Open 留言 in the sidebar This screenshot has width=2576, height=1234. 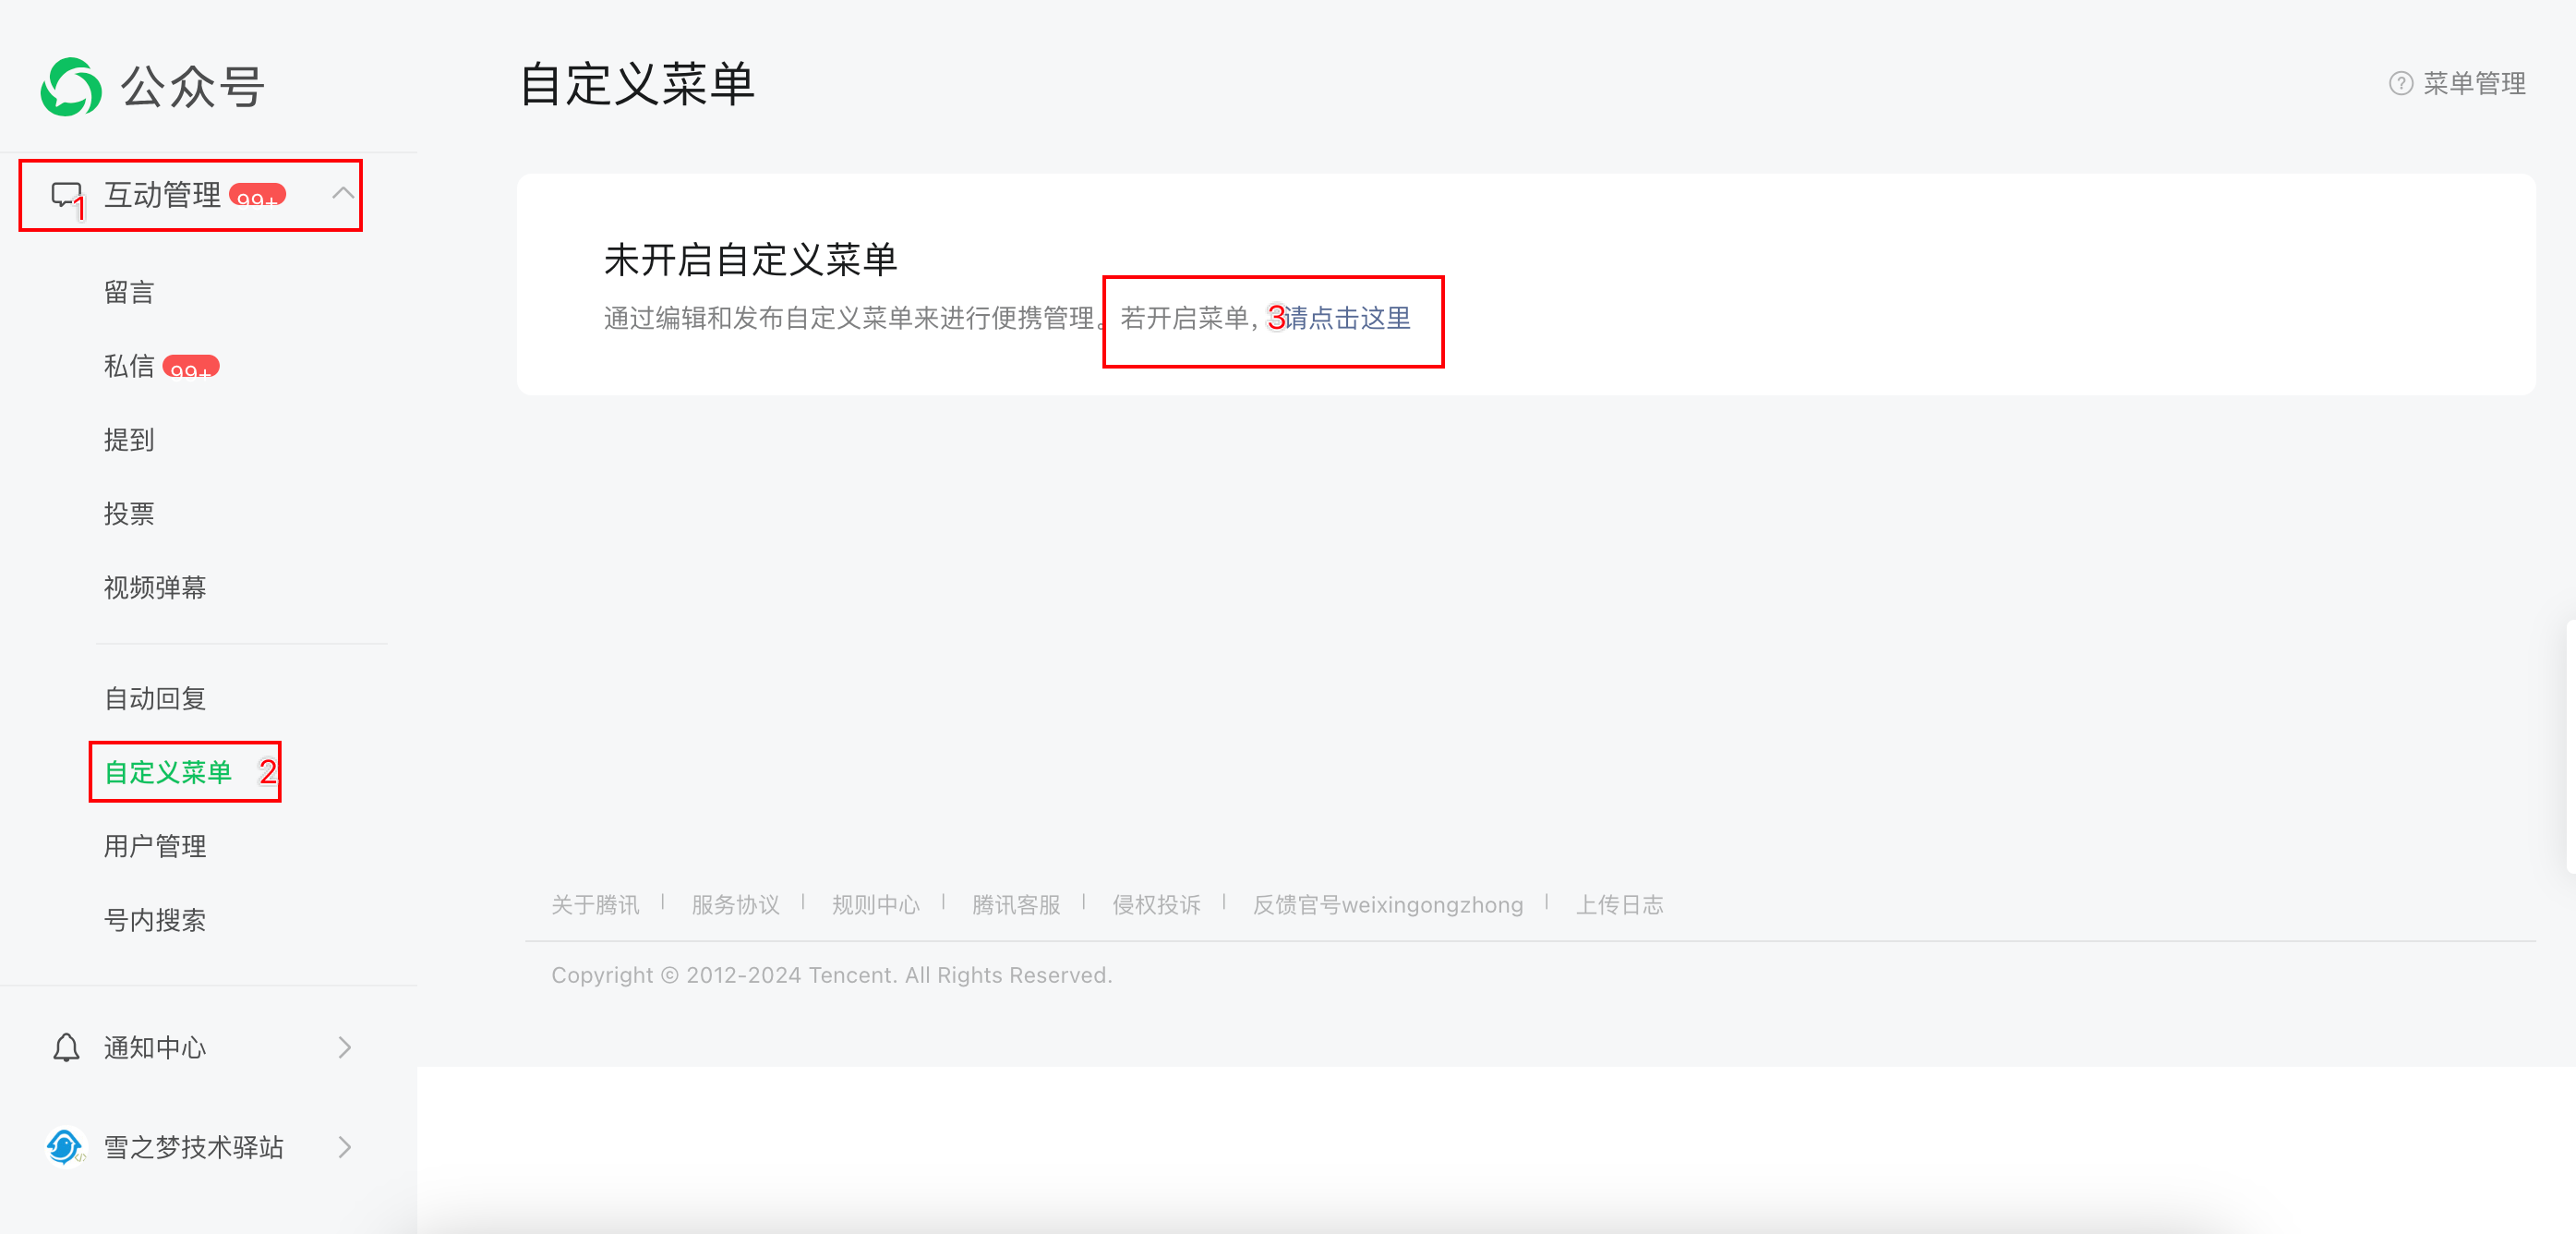(x=129, y=292)
